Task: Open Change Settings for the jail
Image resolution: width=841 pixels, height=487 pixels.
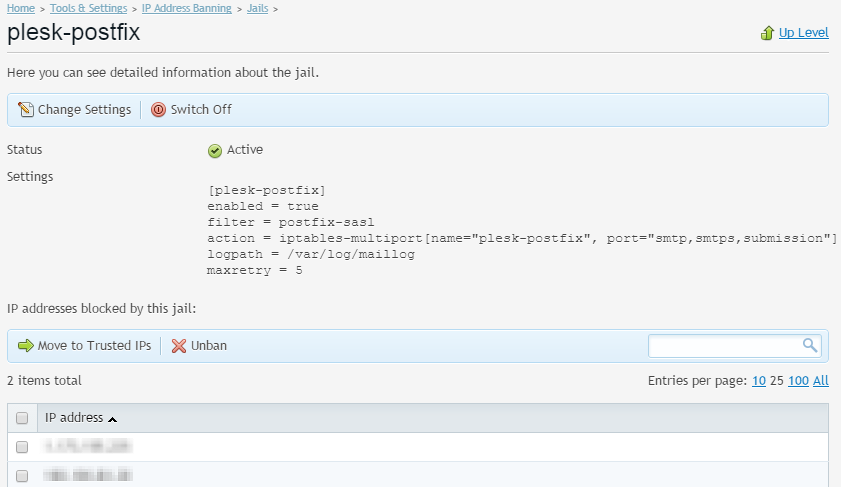Action: 84,109
